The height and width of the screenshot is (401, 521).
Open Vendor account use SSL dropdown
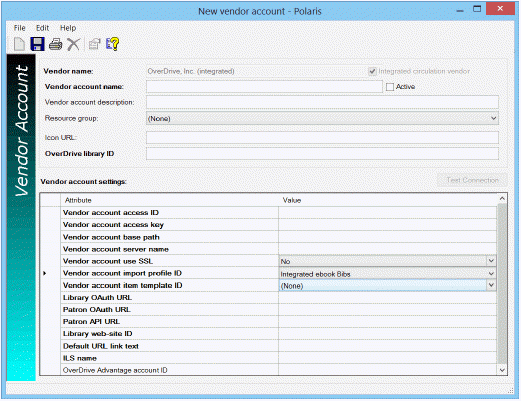coord(491,261)
